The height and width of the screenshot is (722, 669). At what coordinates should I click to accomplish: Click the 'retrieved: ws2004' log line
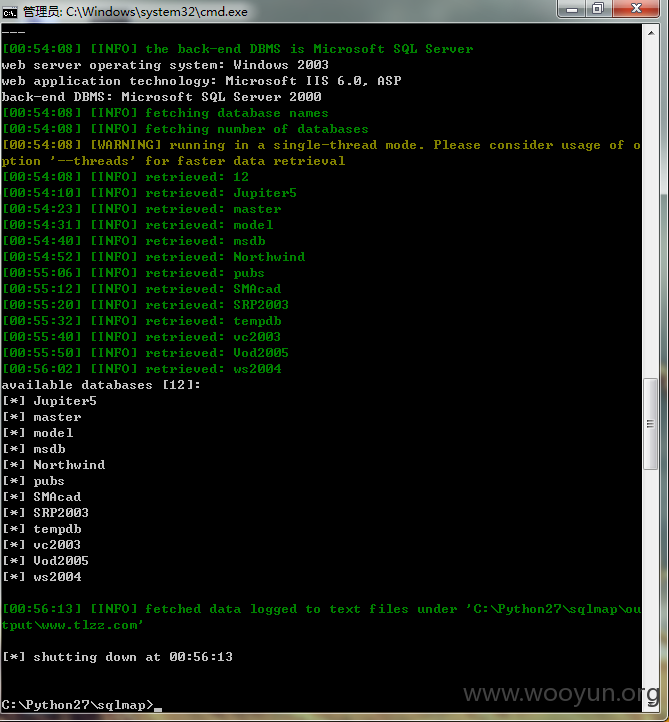141,369
